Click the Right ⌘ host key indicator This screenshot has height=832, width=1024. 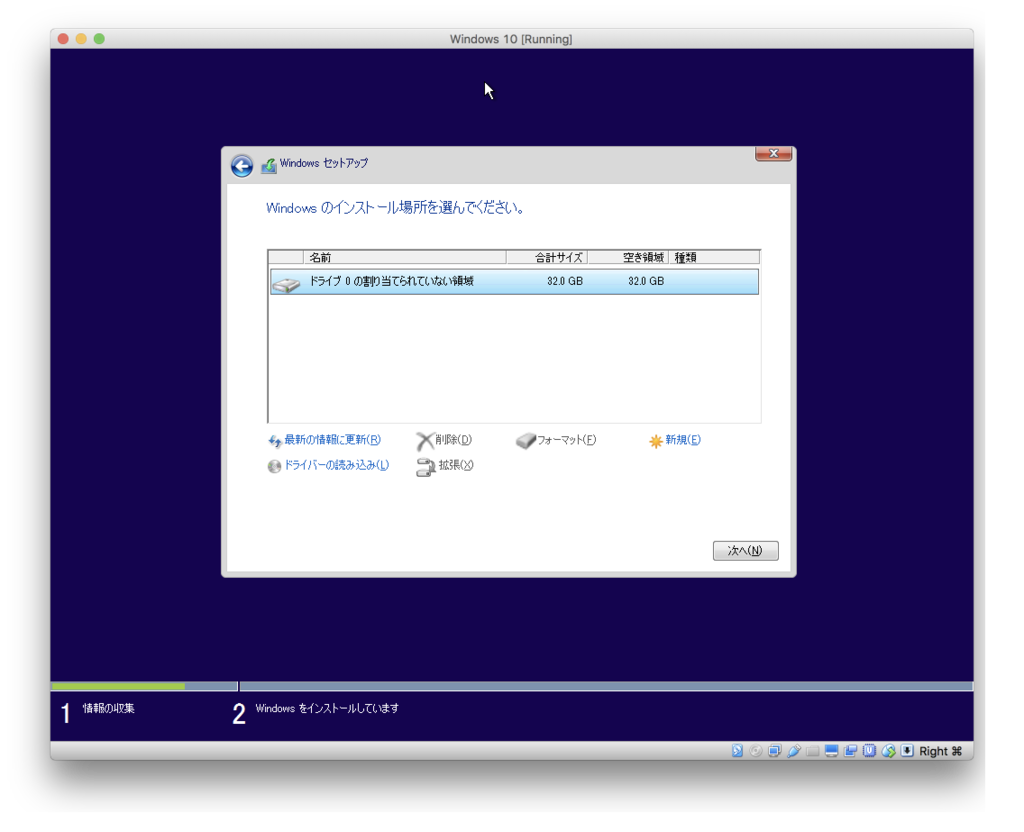940,751
